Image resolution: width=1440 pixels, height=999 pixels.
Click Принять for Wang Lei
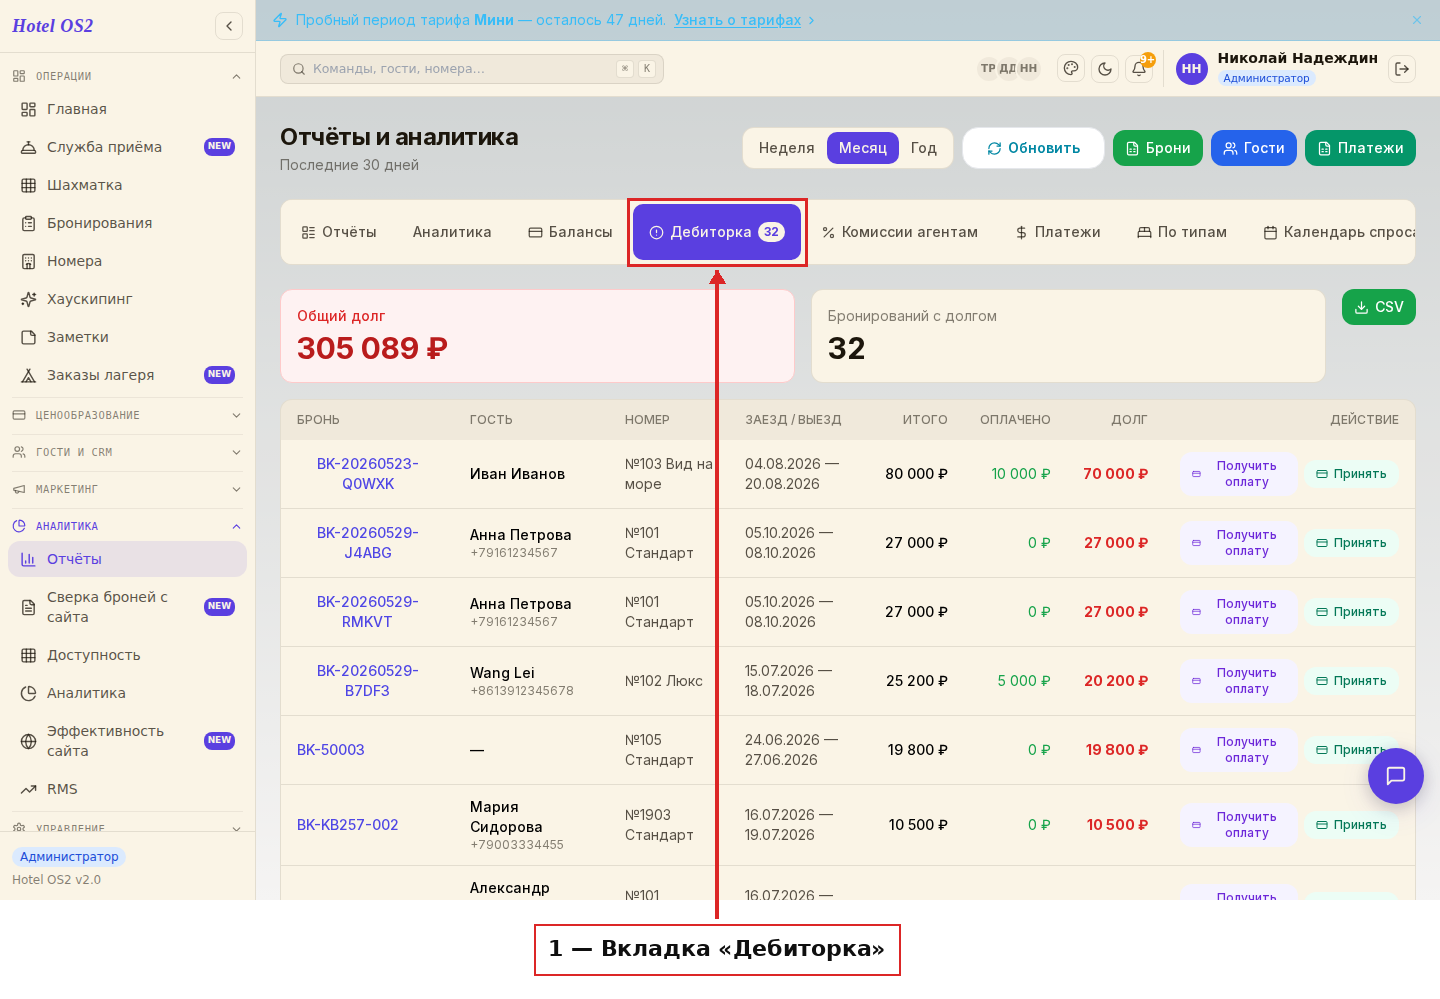coord(1351,681)
